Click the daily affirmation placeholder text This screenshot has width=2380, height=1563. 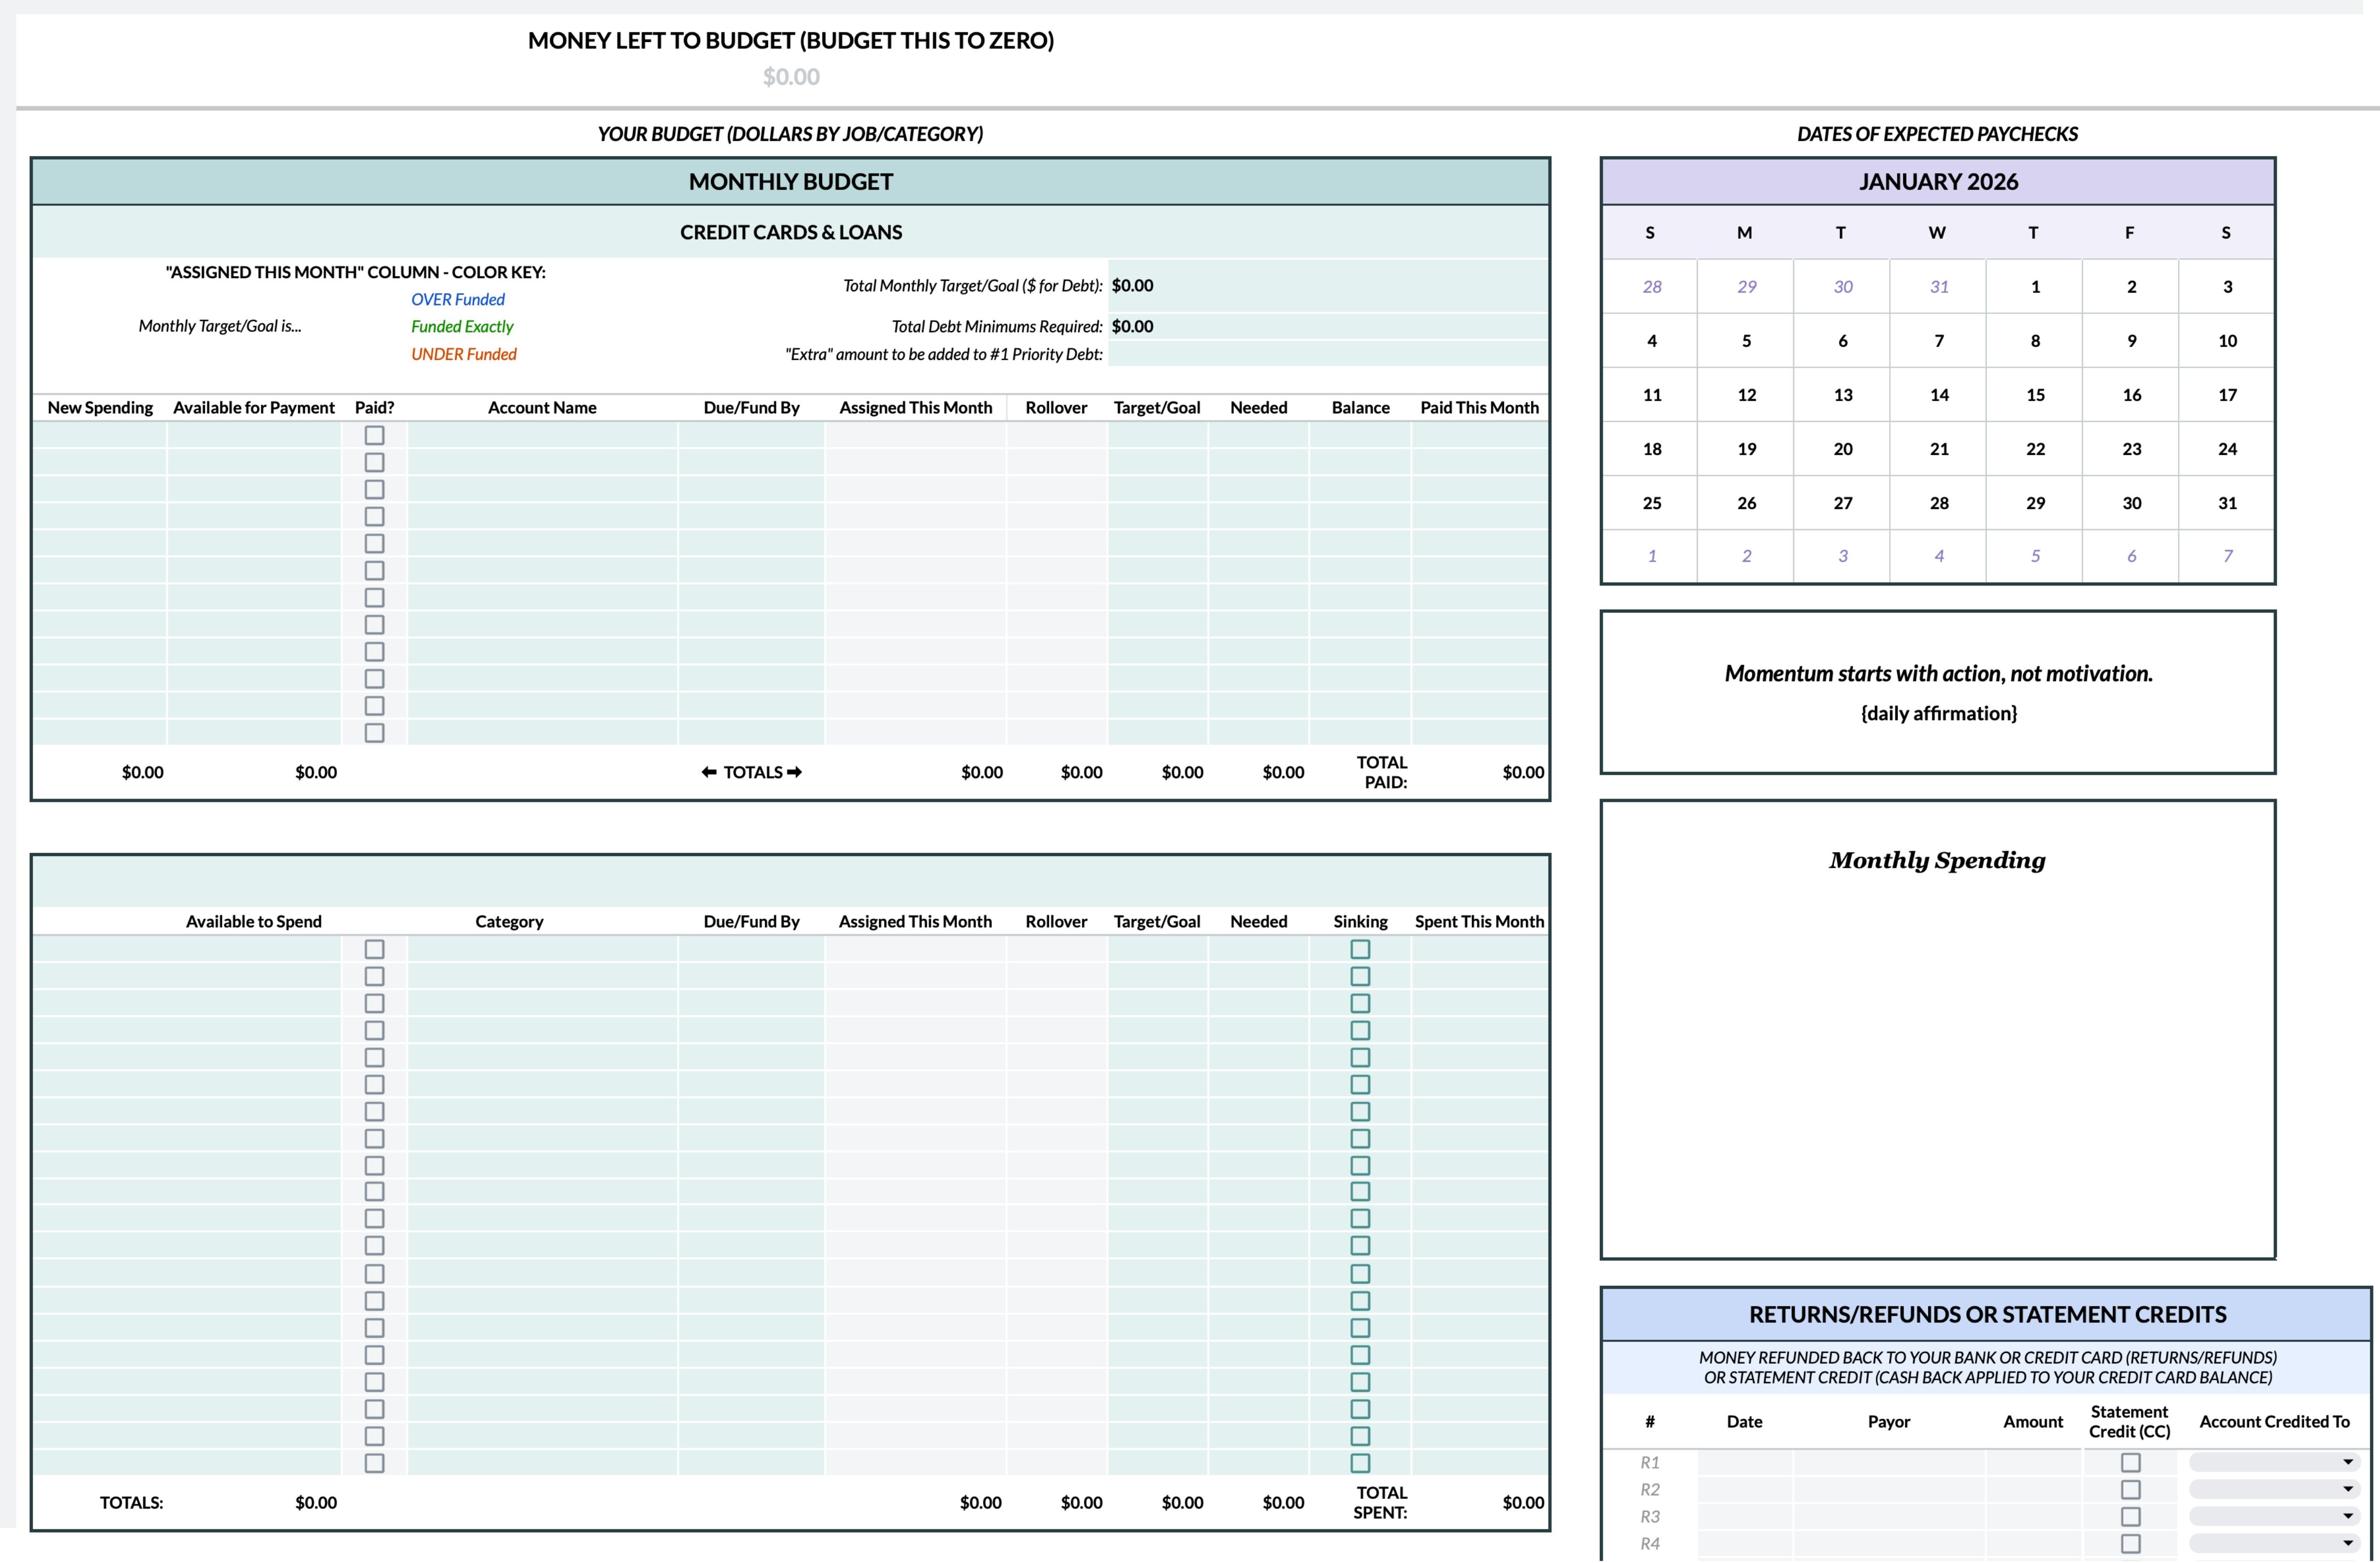click(1938, 713)
